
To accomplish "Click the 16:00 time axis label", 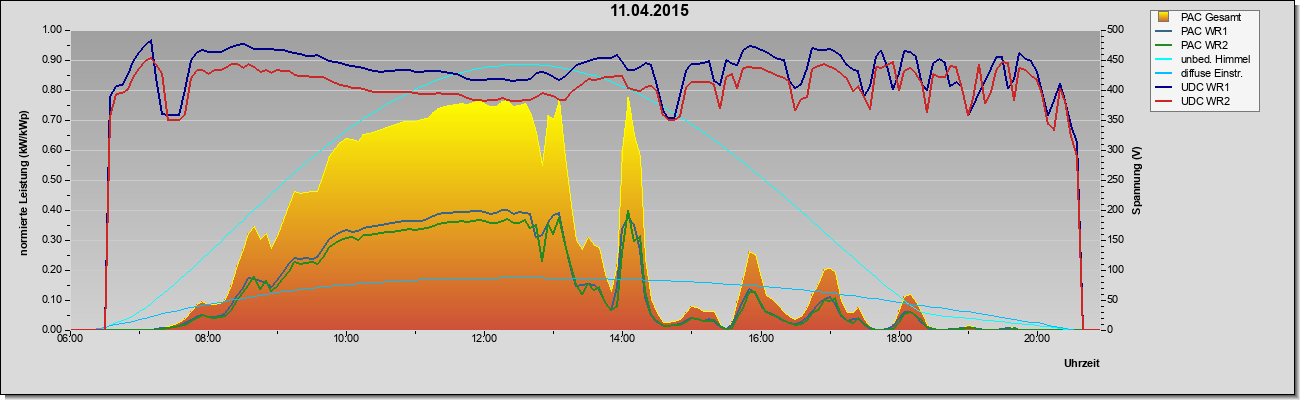I will [760, 339].
